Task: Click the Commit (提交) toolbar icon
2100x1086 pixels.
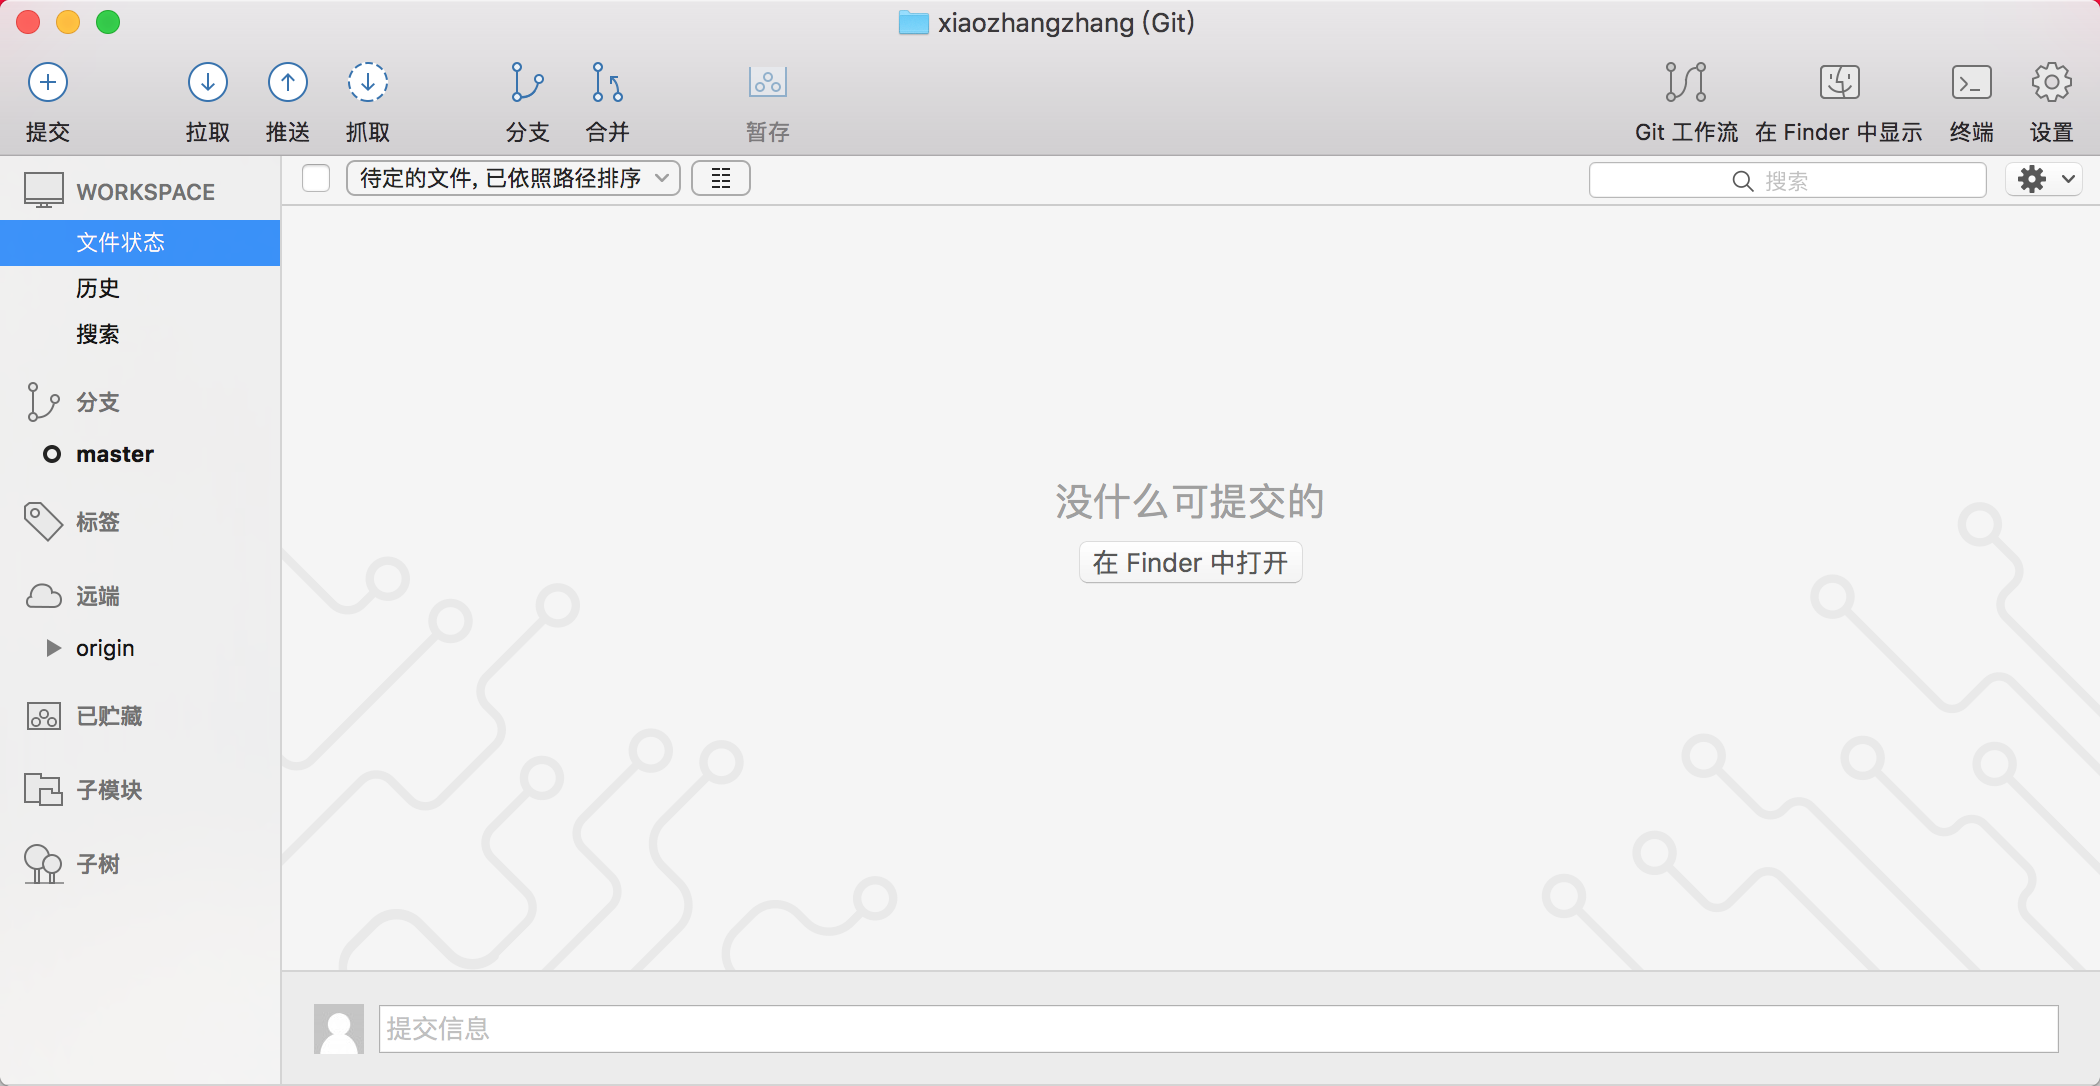Action: pos(47,83)
